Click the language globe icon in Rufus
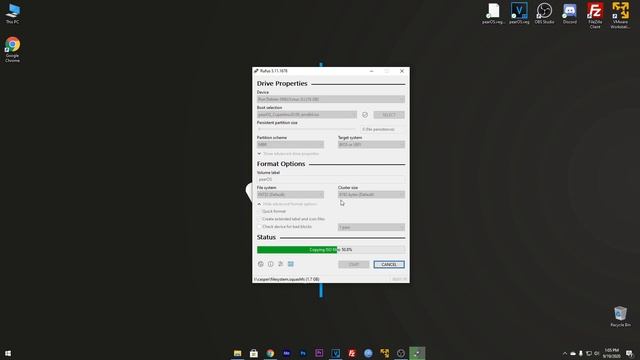 coord(261,264)
